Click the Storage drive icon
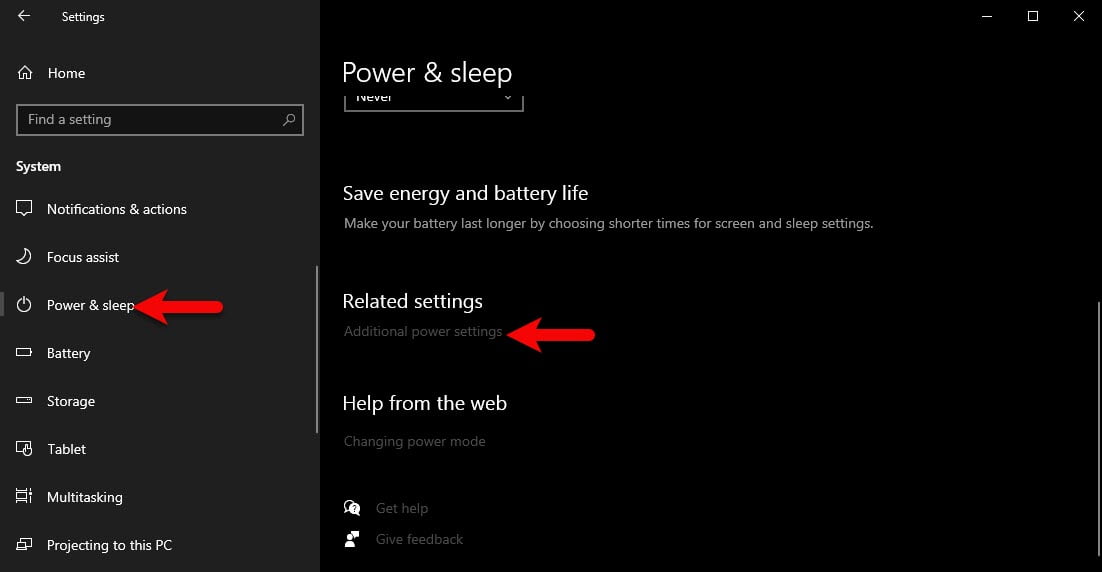Viewport: 1102px width, 572px height. 24,401
